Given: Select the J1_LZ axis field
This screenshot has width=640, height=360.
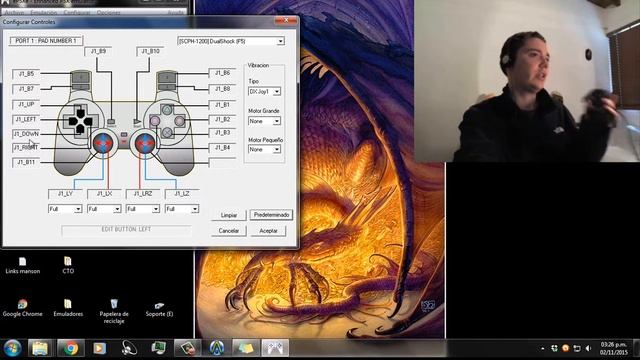Looking at the screenshot, I should (182, 193).
